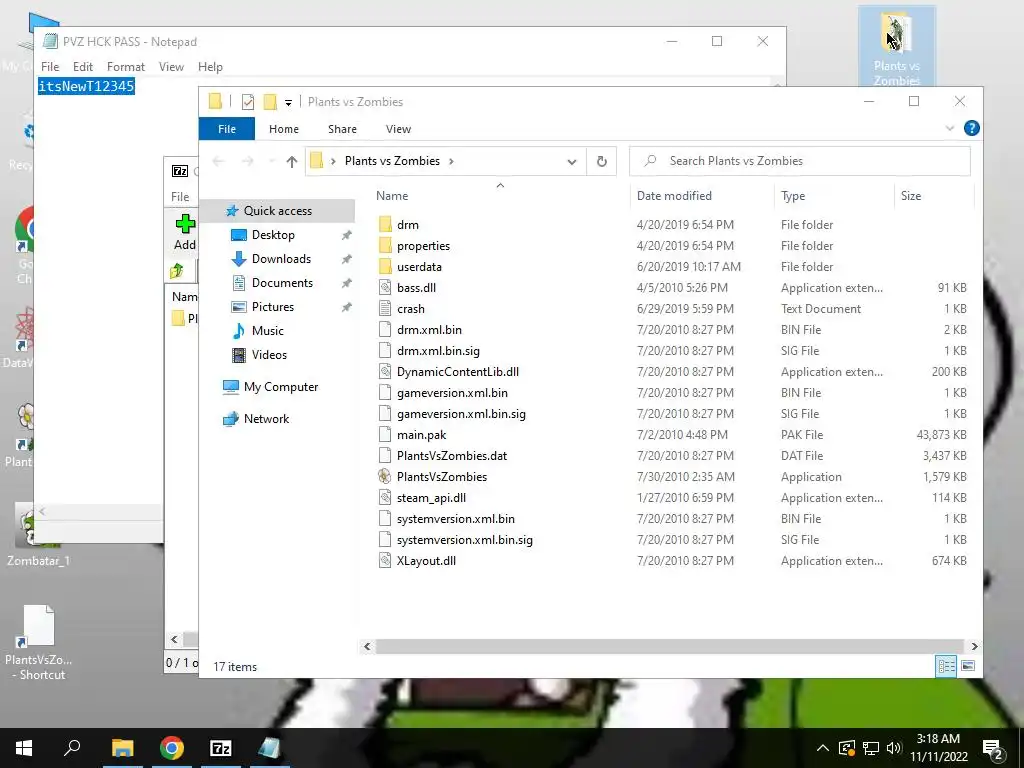Select Zombatar_1 desktop icon
1024x768 pixels.
[x=38, y=534]
